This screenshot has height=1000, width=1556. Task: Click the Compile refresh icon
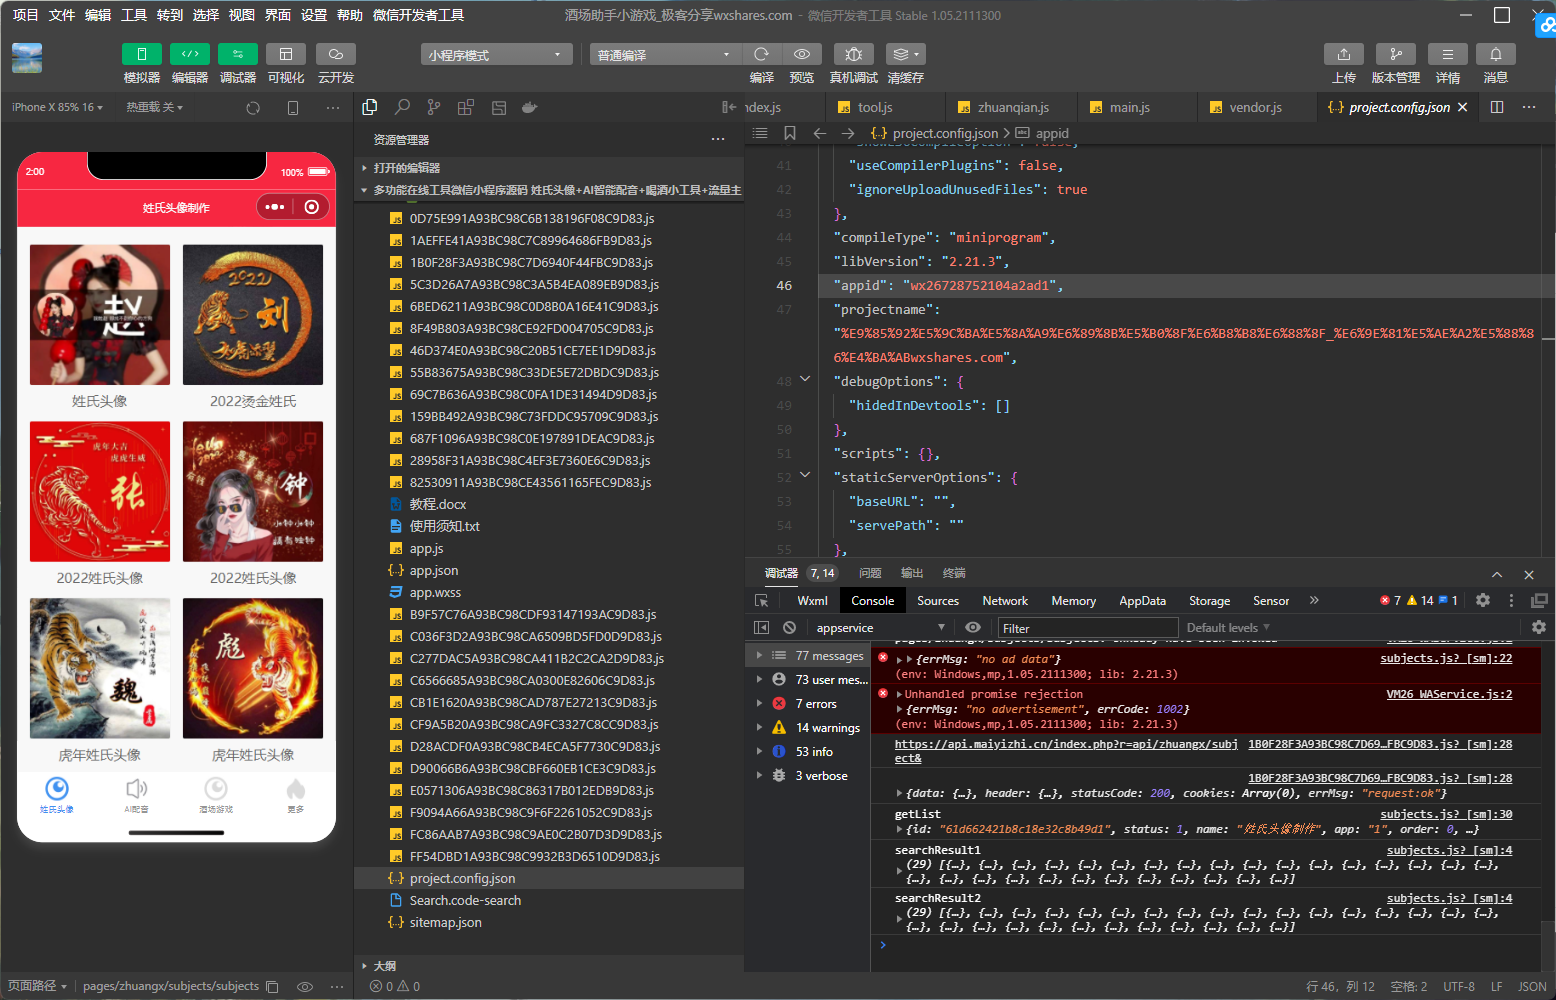(x=761, y=54)
